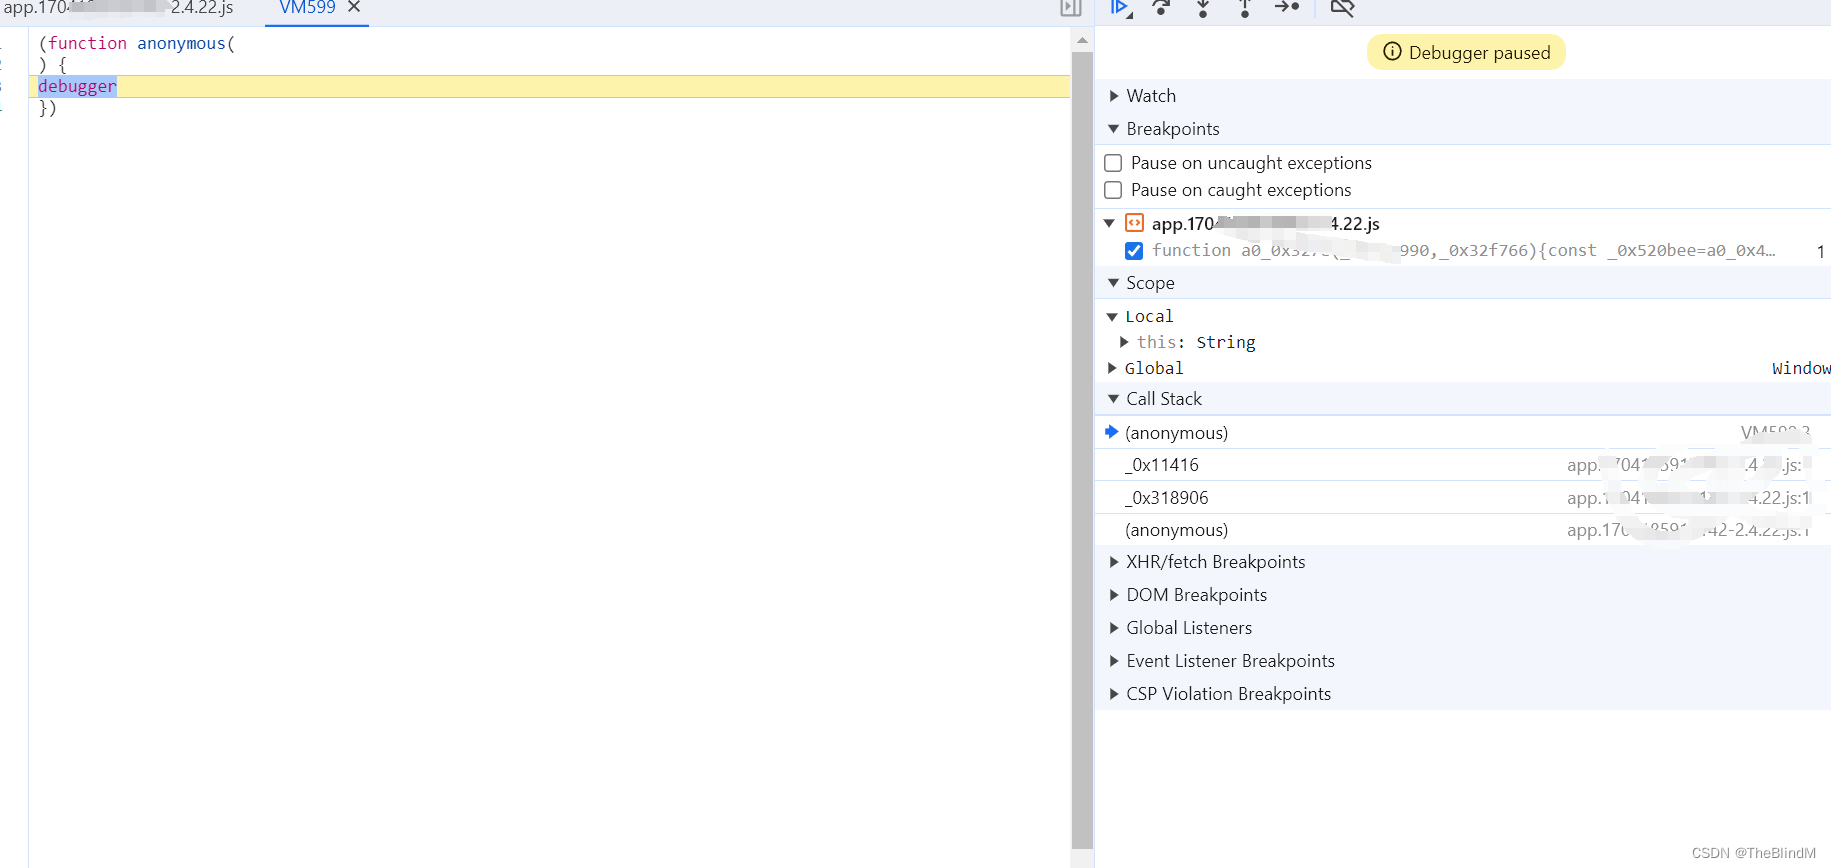Collapse the Call Stack section
Image resolution: width=1831 pixels, height=868 pixels.
[x=1114, y=399]
